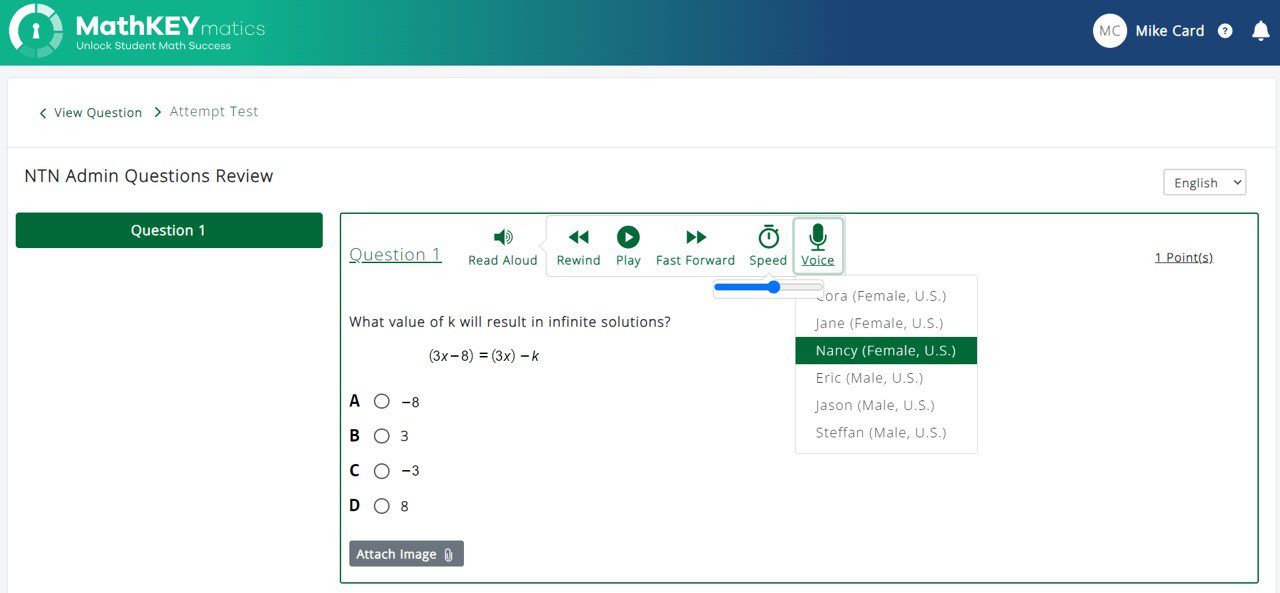The width and height of the screenshot is (1280, 593).
Task: Choose answer B radio button
Action: [x=381, y=436]
